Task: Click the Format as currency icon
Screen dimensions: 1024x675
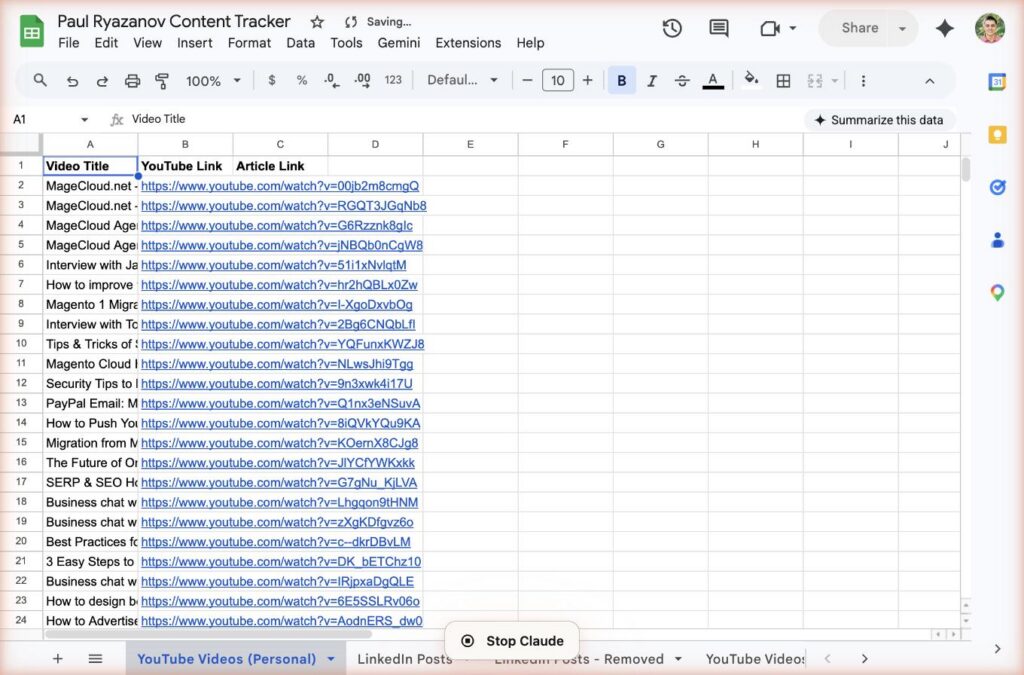Action: 273,80
